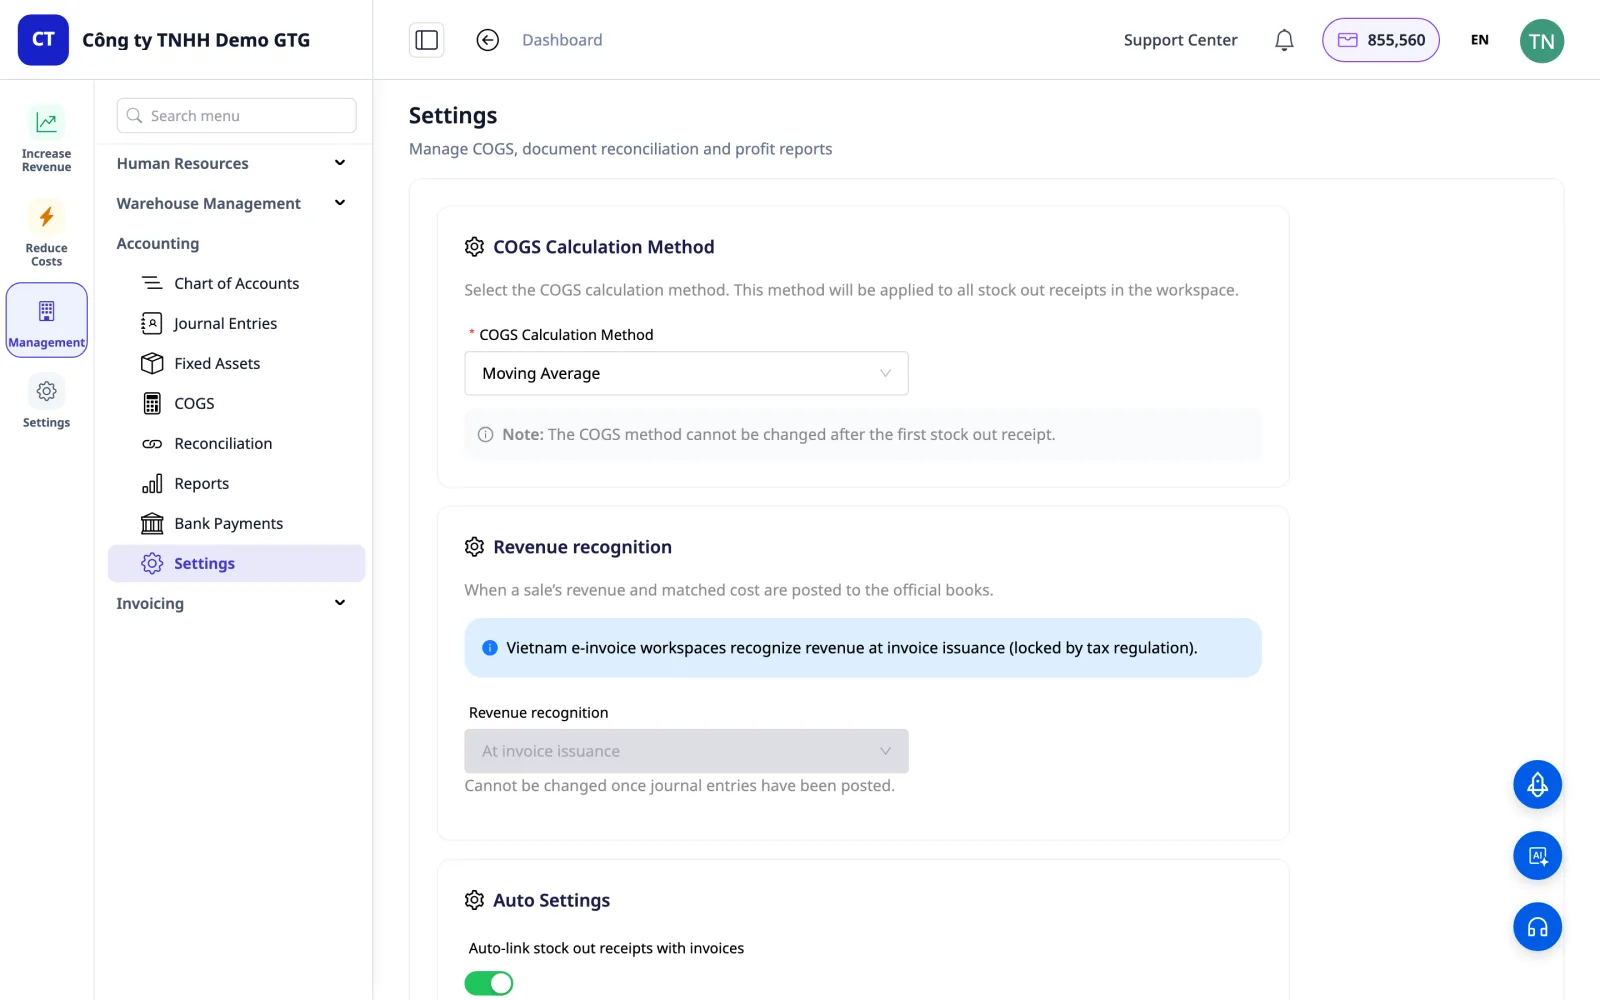This screenshot has width=1600, height=1000.
Task: Open the Moving Average method dropdown
Action: pos(686,373)
